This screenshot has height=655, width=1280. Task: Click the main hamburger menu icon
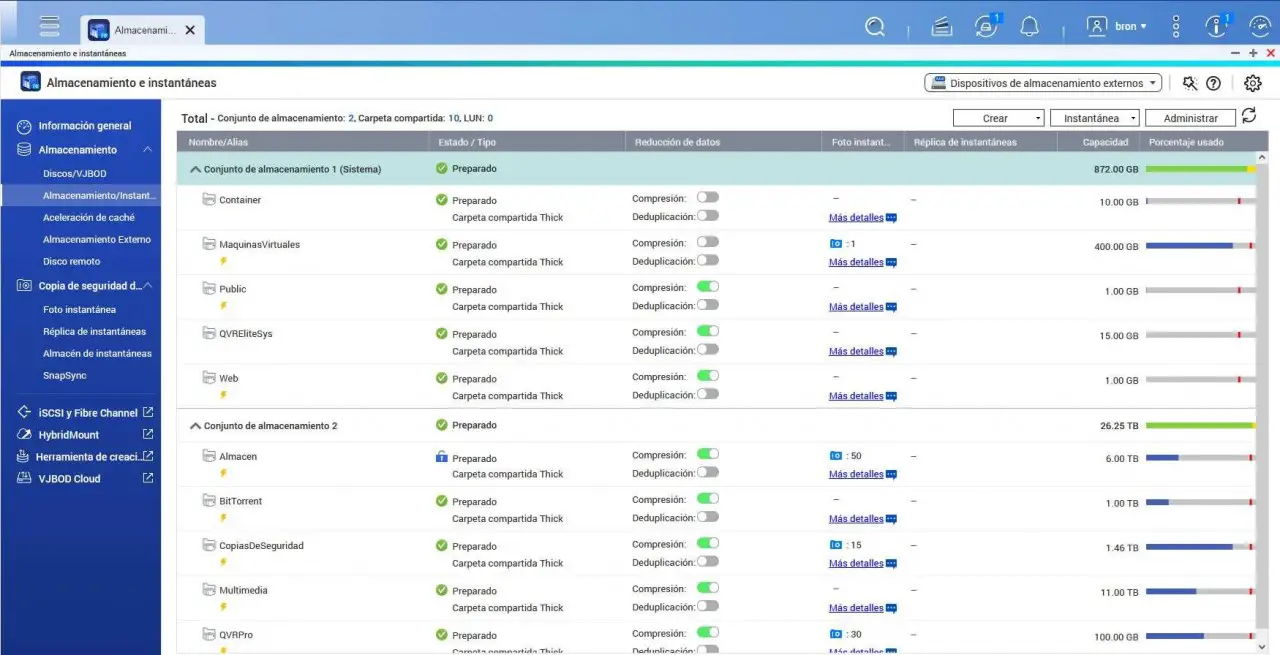pyautogui.click(x=49, y=27)
